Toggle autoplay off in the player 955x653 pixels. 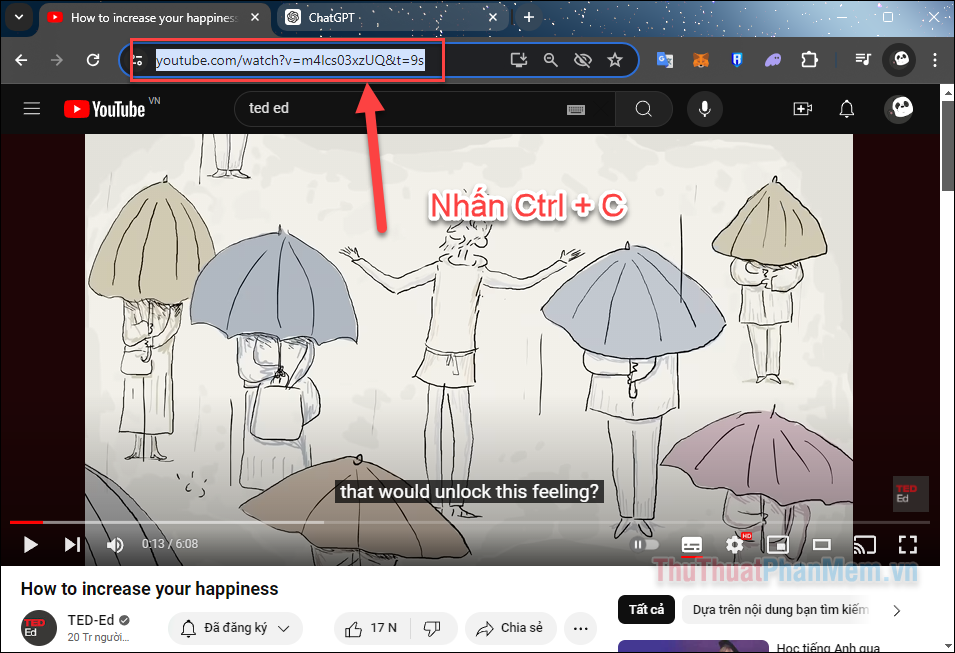coord(645,545)
